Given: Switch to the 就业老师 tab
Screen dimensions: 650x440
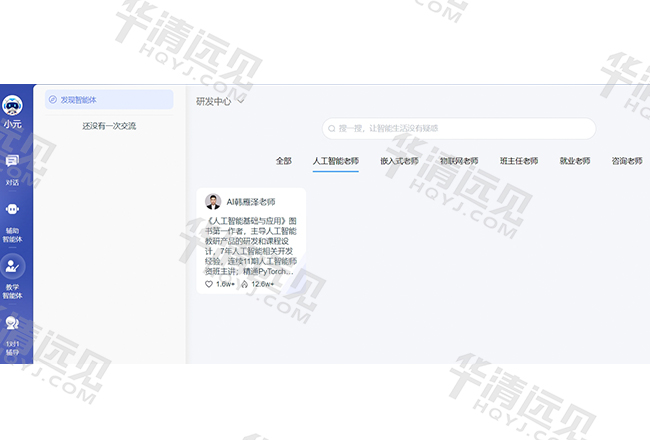Looking at the screenshot, I should pyautogui.click(x=574, y=161).
